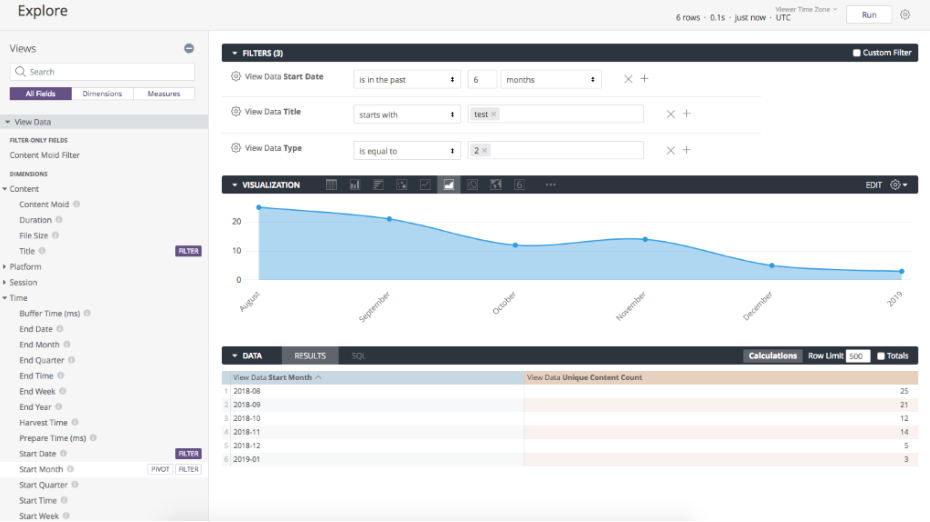This screenshot has height=522, width=930.
Task: Select the map visualization icon
Action: pos(496,185)
